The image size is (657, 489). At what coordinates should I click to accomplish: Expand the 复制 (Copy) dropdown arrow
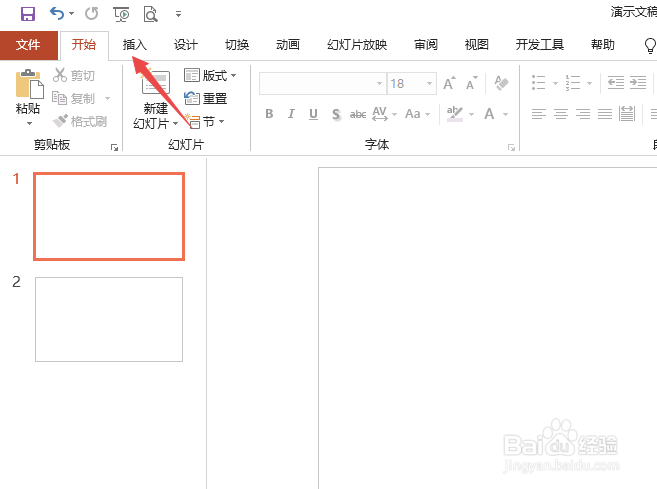point(108,98)
